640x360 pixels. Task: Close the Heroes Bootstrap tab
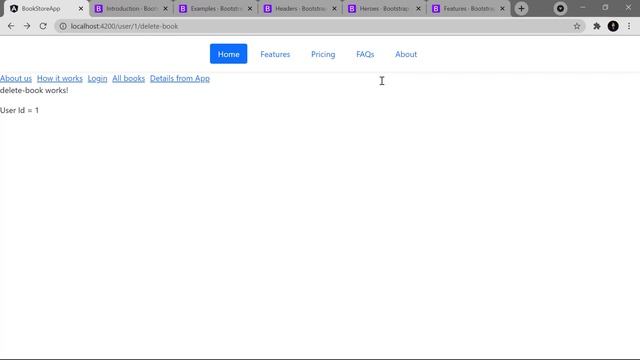418,9
